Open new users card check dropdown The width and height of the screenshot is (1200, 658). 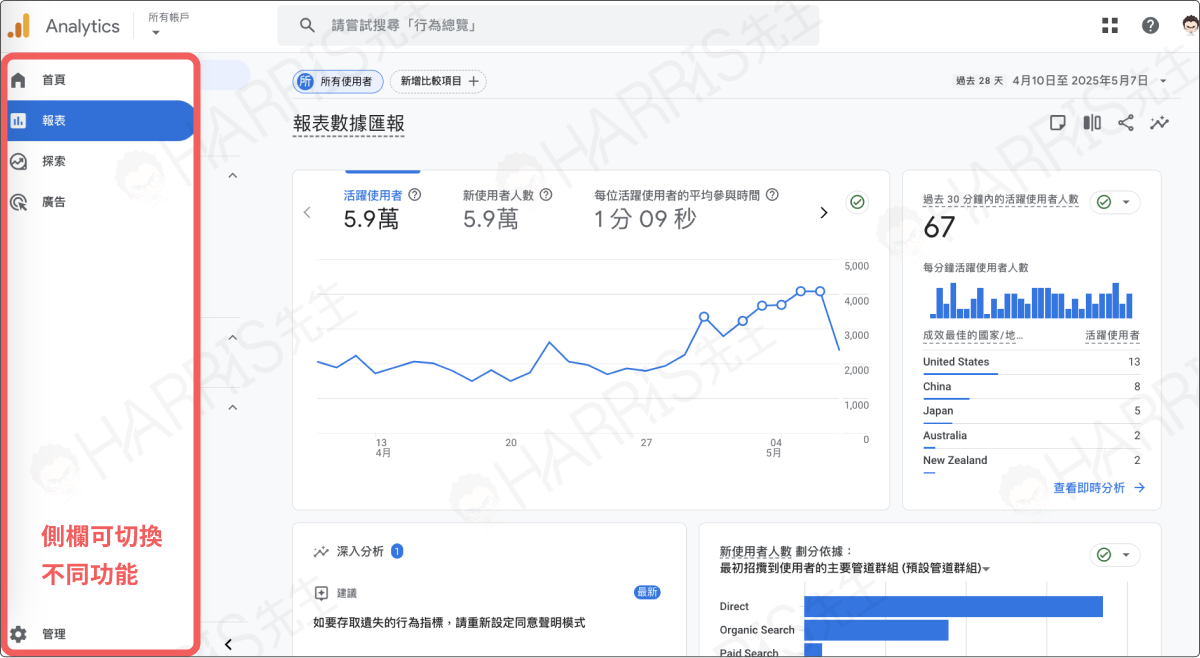click(x=1115, y=555)
